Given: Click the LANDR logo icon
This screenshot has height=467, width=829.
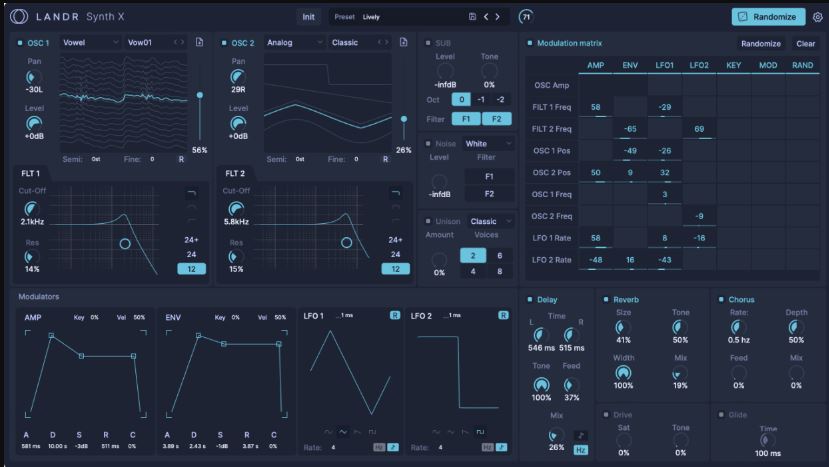Looking at the screenshot, I should pyautogui.click(x=19, y=16).
